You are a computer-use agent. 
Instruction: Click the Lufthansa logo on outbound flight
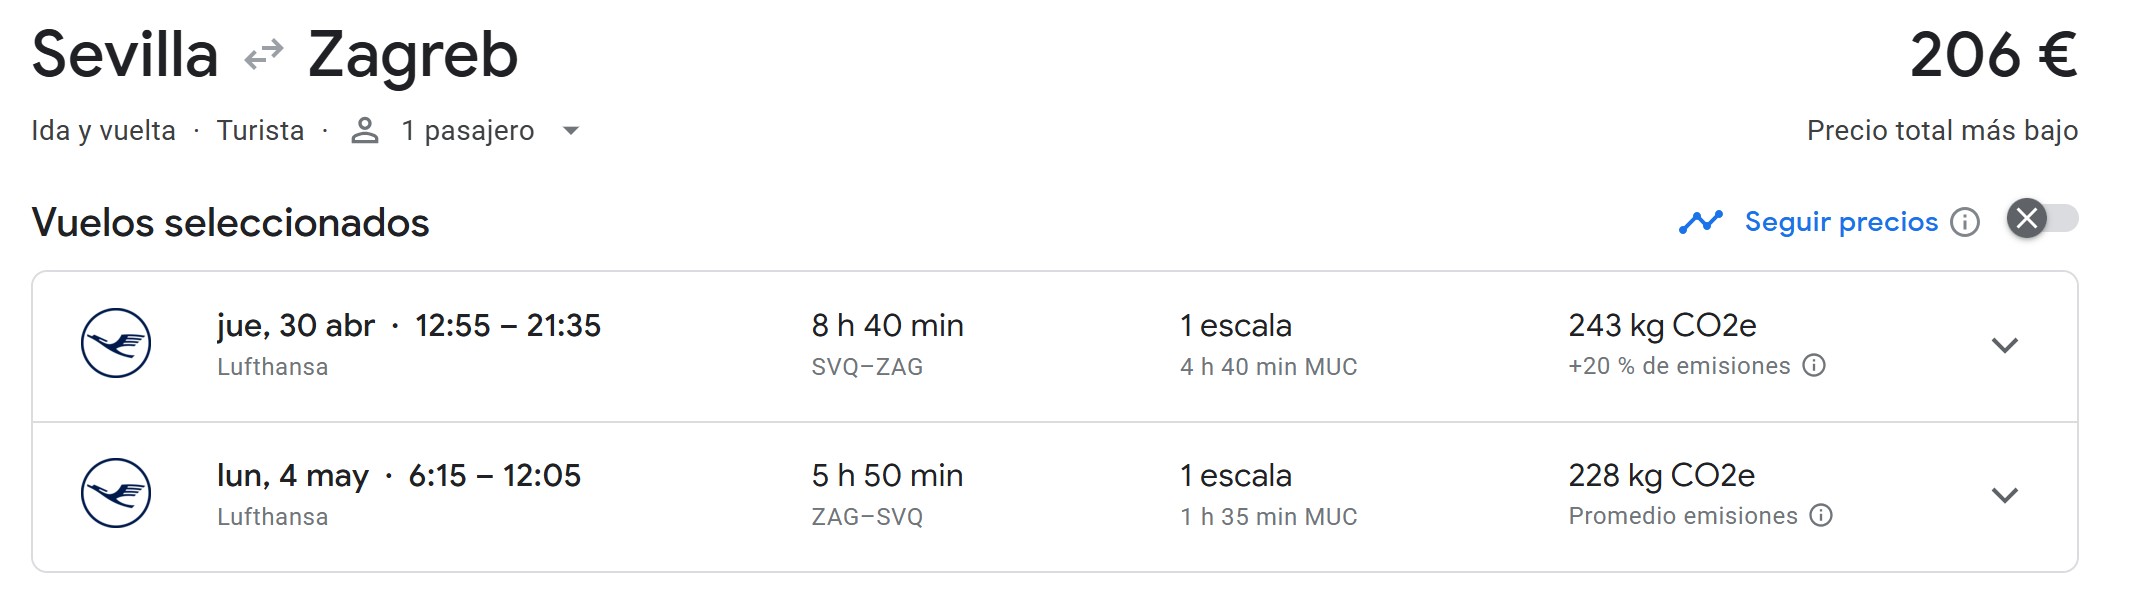pyautogui.click(x=116, y=343)
